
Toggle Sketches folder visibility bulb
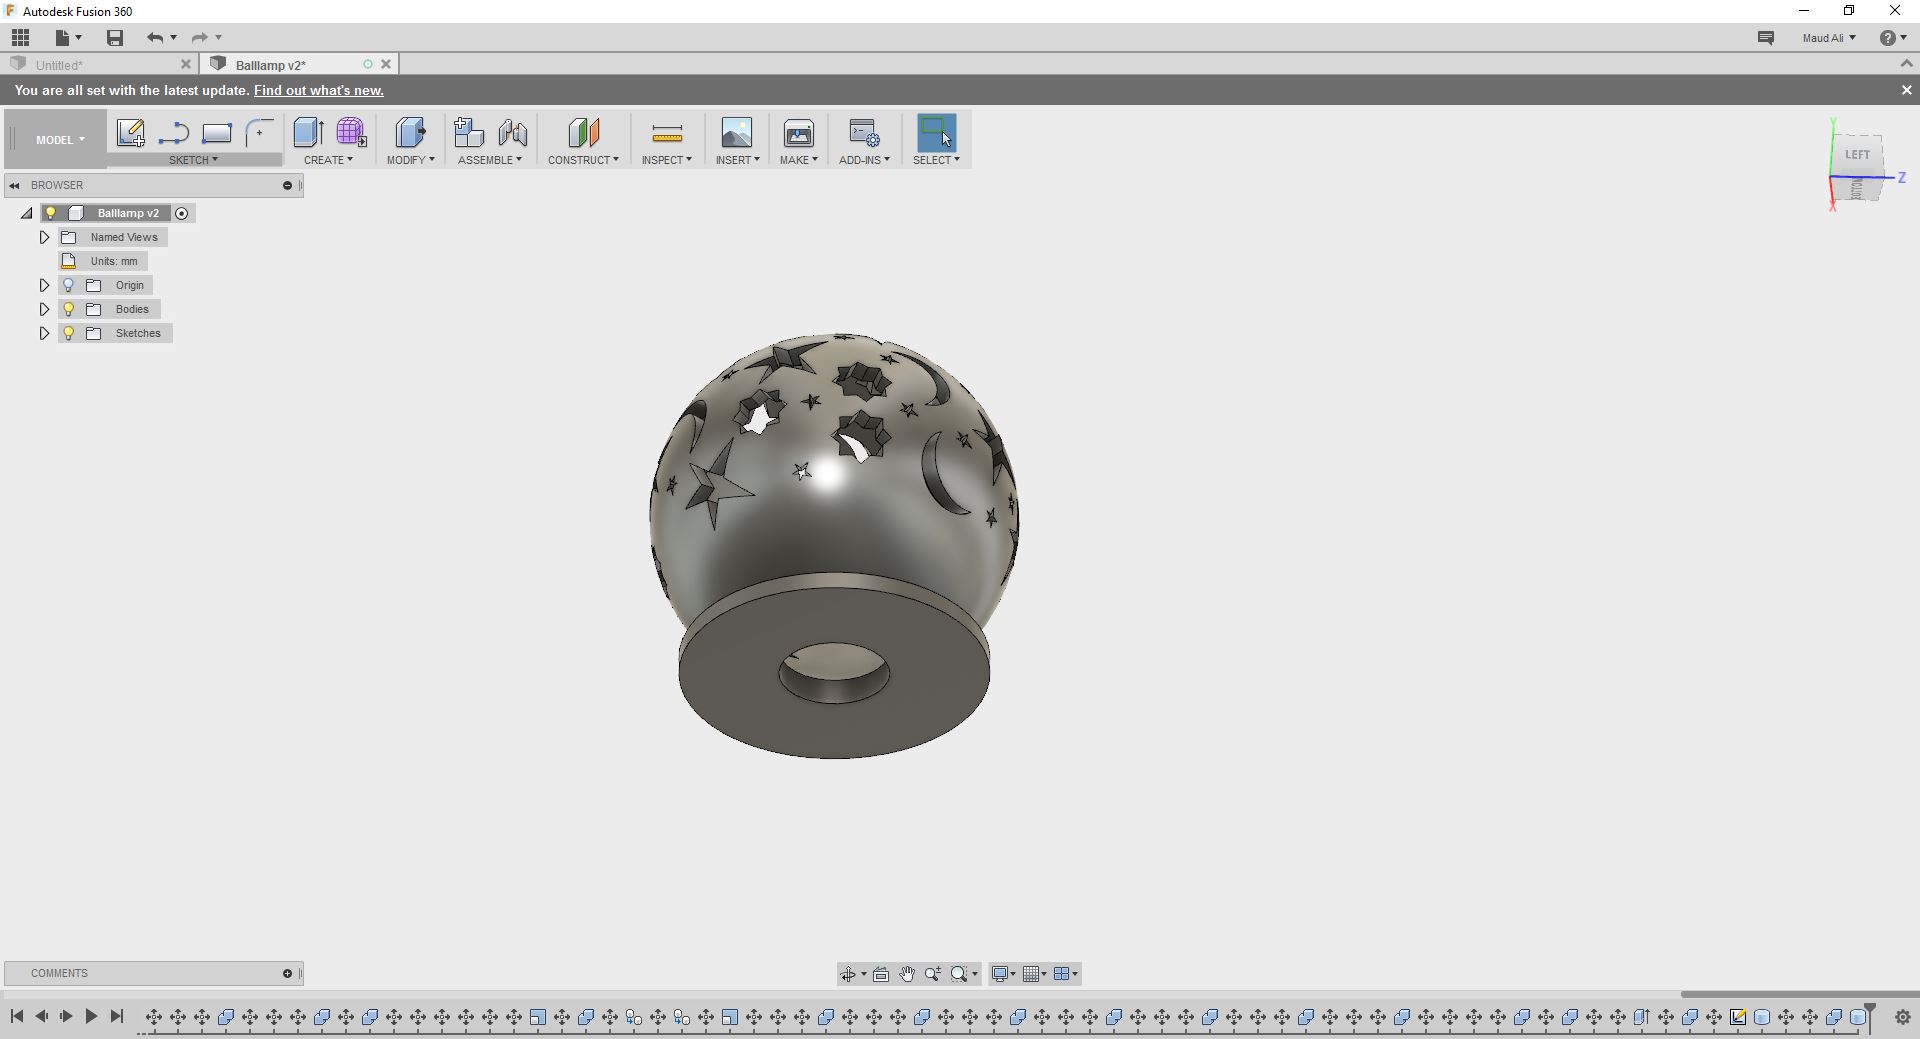click(x=69, y=333)
